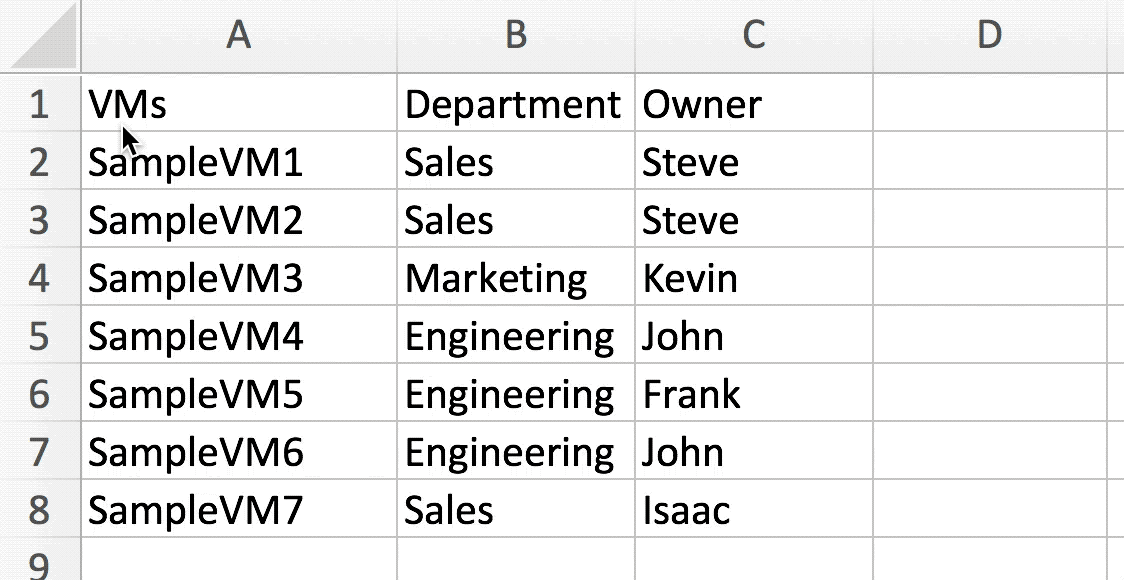Select the SampleVM1 cell

(238, 162)
